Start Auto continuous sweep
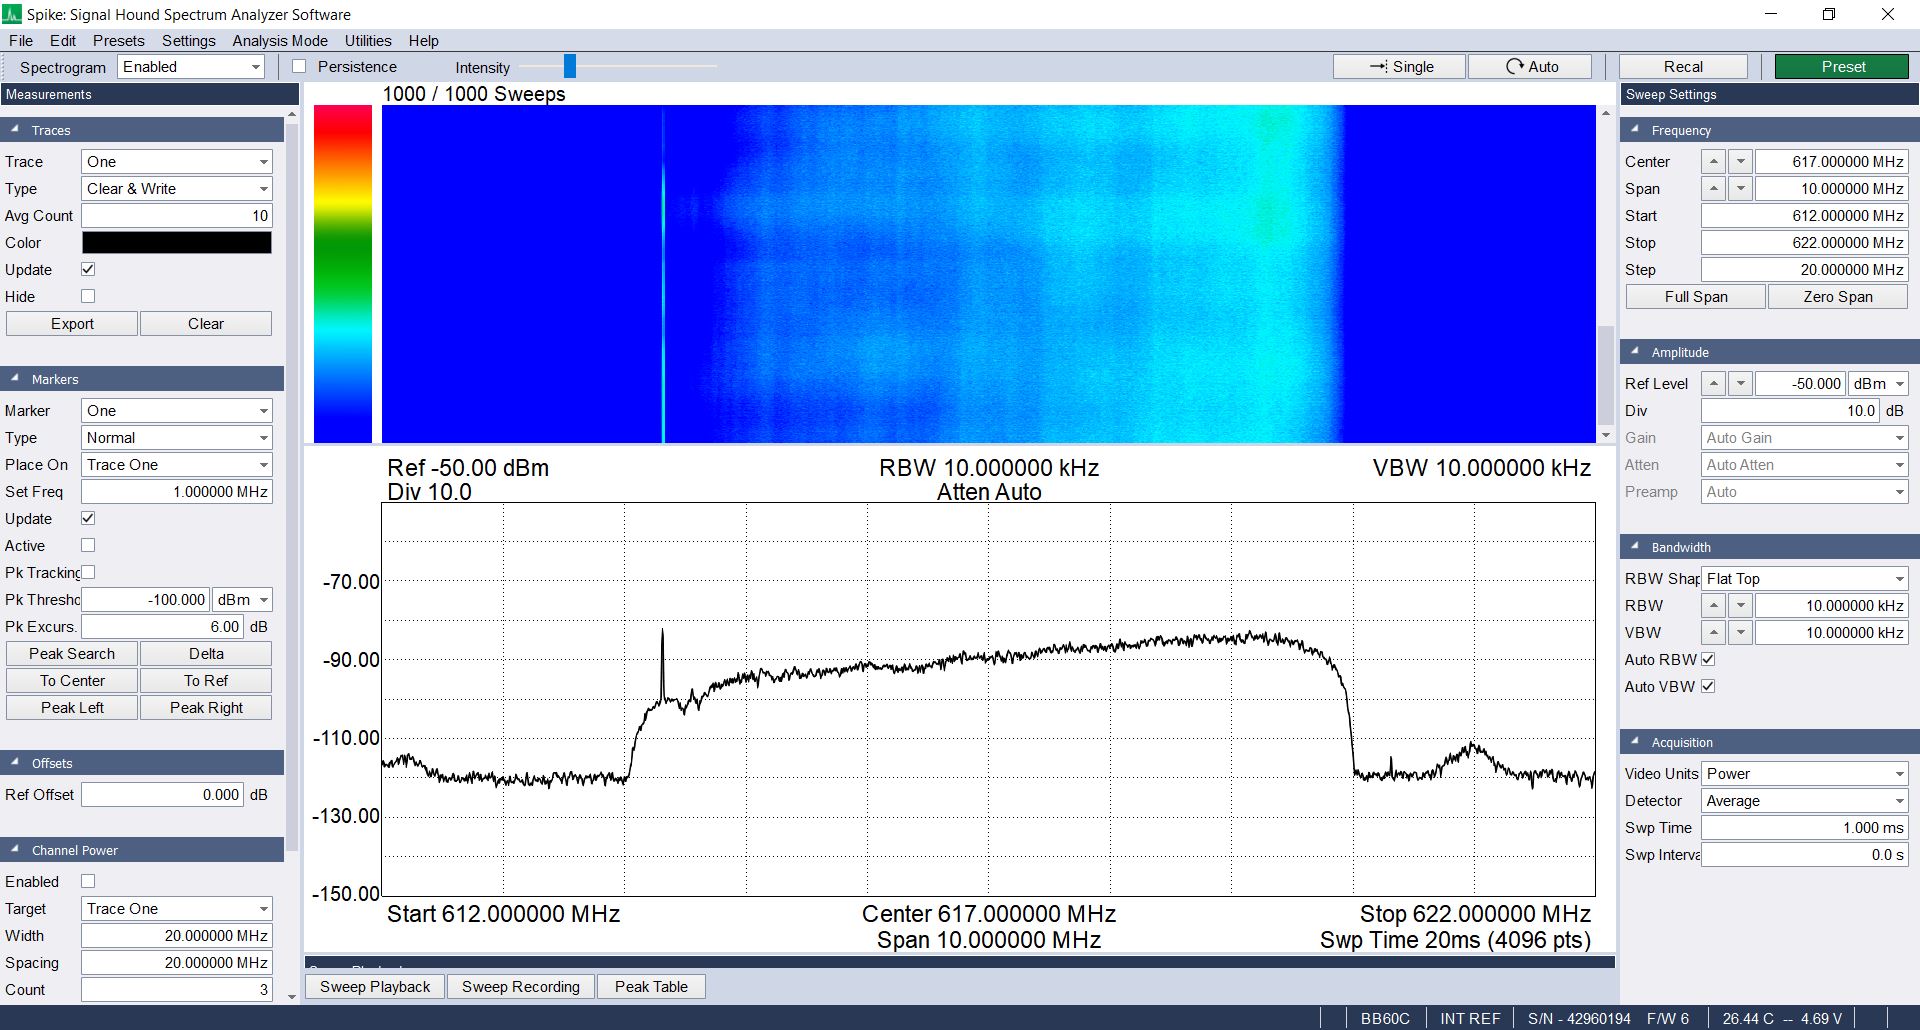Image resolution: width=1920 pixels, height=1030 pixels. (1530, 67)
